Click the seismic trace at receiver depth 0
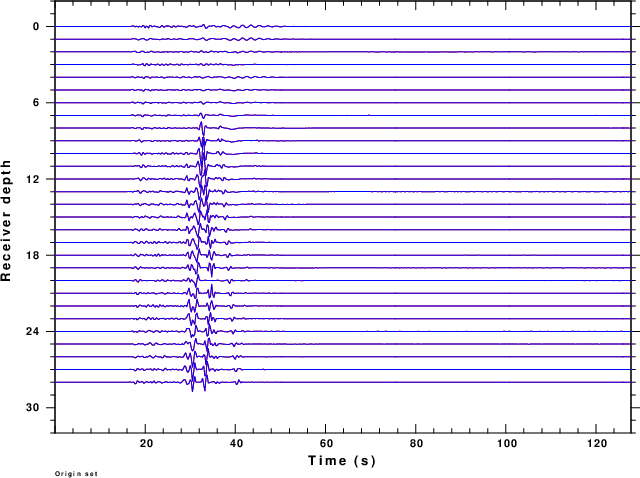The height and width of the screenshot is (478, 640). pyautogui.click(x=343, y=27)
